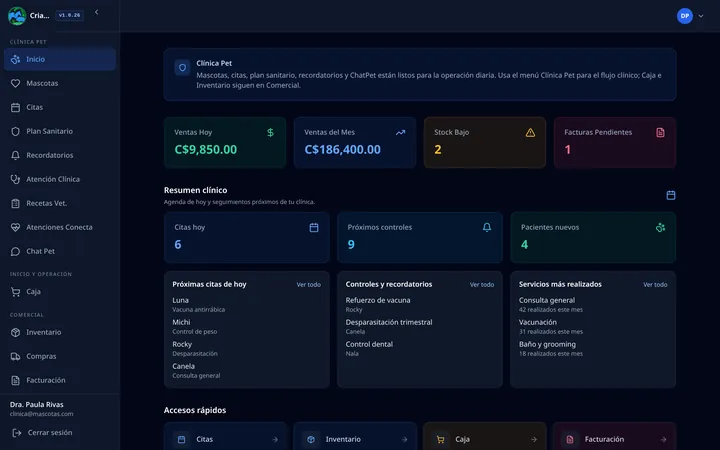Click the Citas quick access calendar icon
This screenshot has width=720, height=450.
pyautogui.click(x=181, y=439)
